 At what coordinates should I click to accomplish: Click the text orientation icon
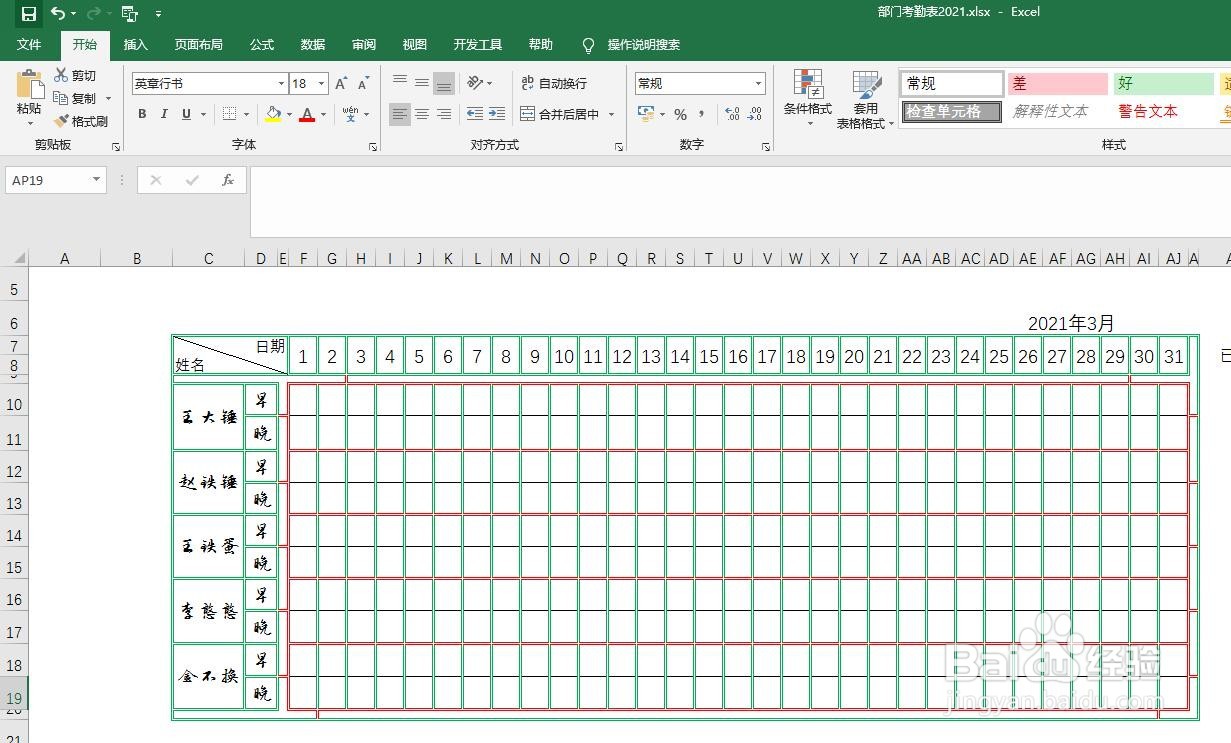474,83
